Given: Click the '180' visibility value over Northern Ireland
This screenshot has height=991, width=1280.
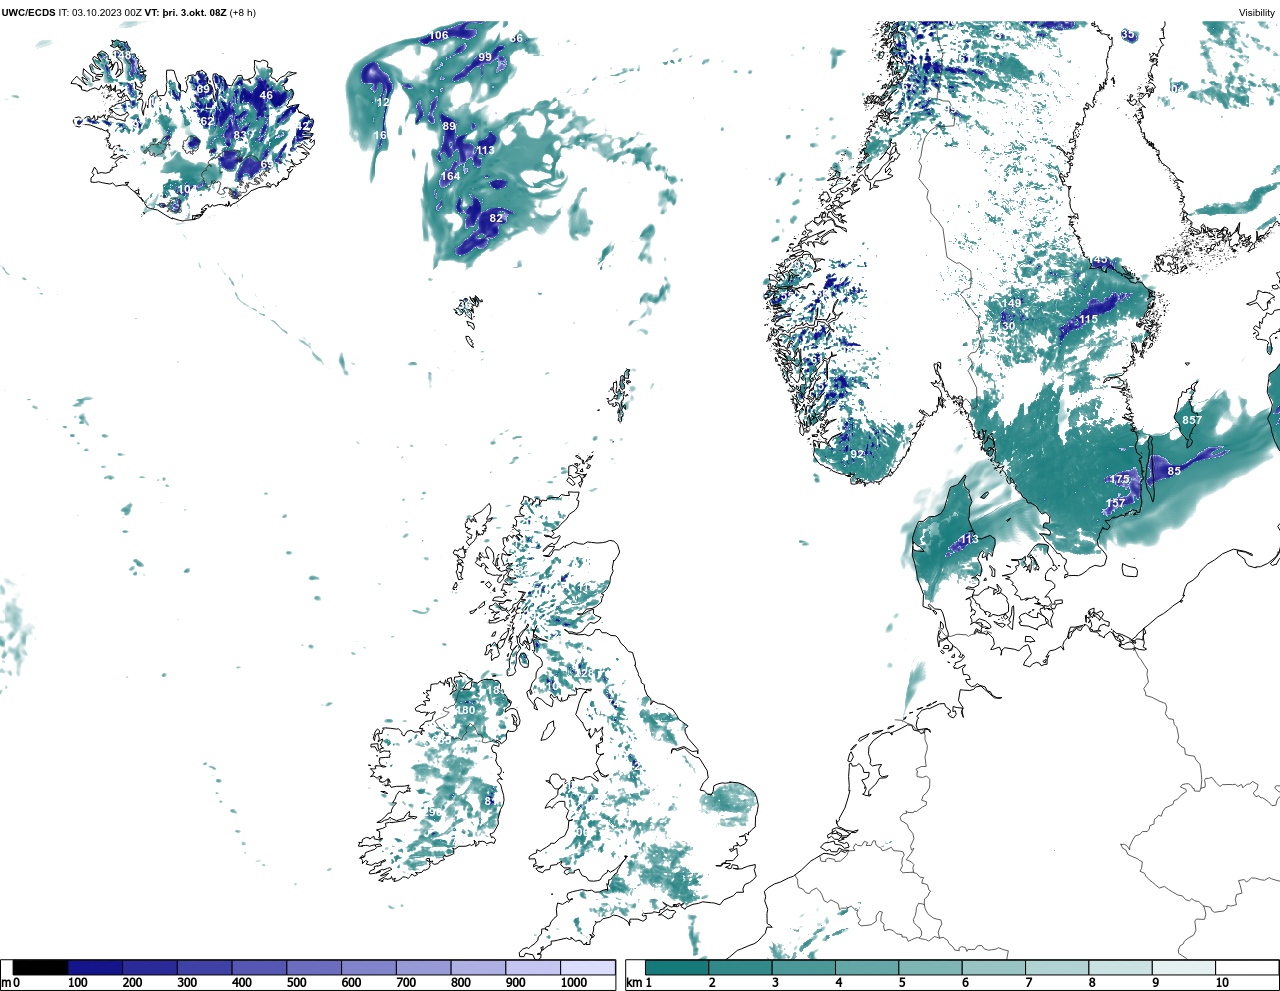Looking at the screenshot, I should point(466,711).
